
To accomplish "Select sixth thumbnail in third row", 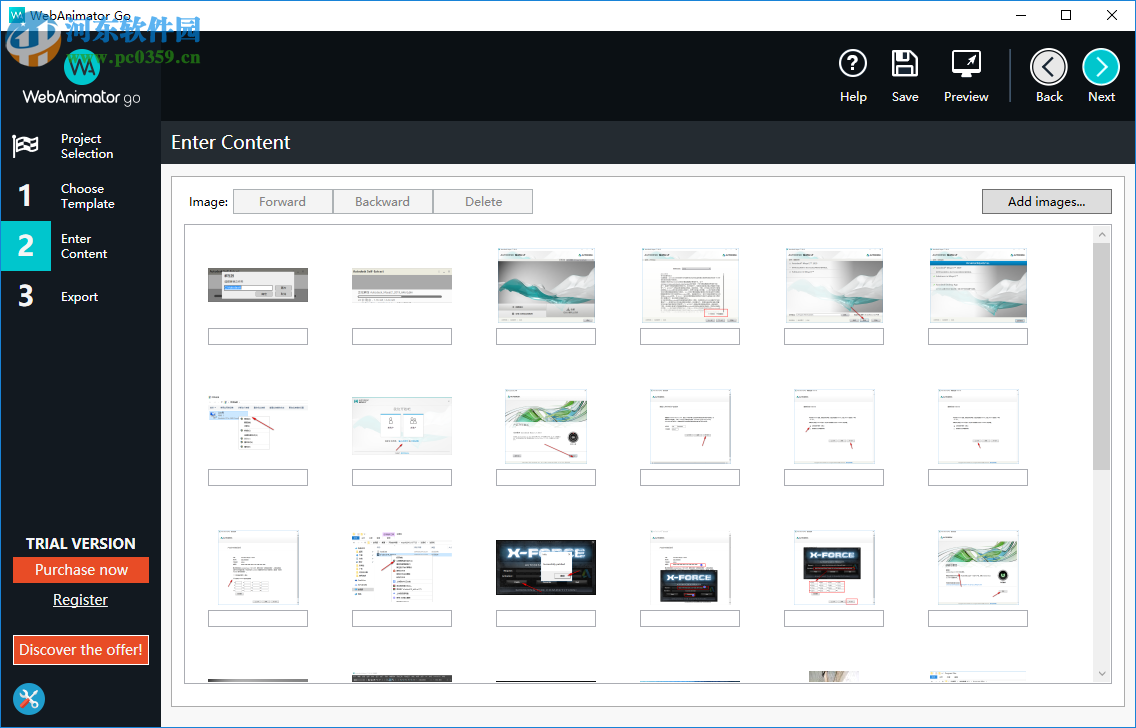I will (x=978, y=566).
